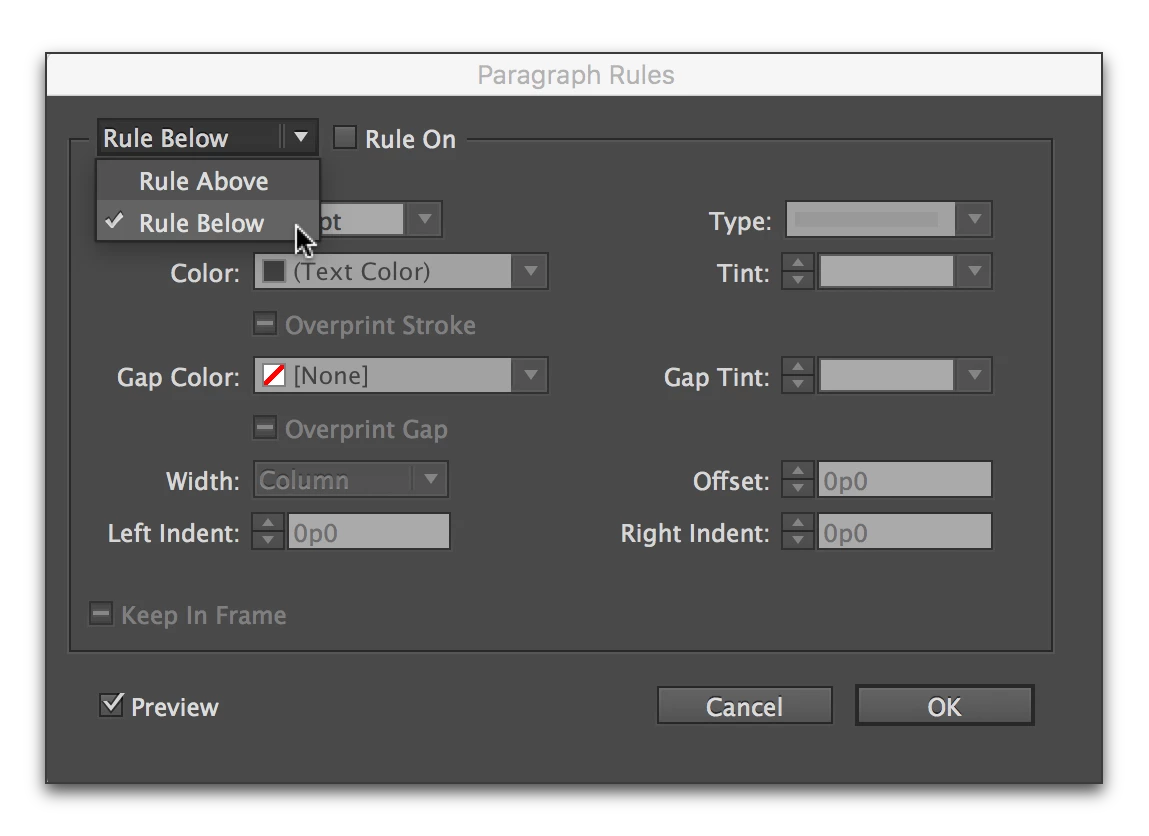Select Rule Above from the dropdown list
This screenshot has height=836, width=1149.
[x=204, y=181]
